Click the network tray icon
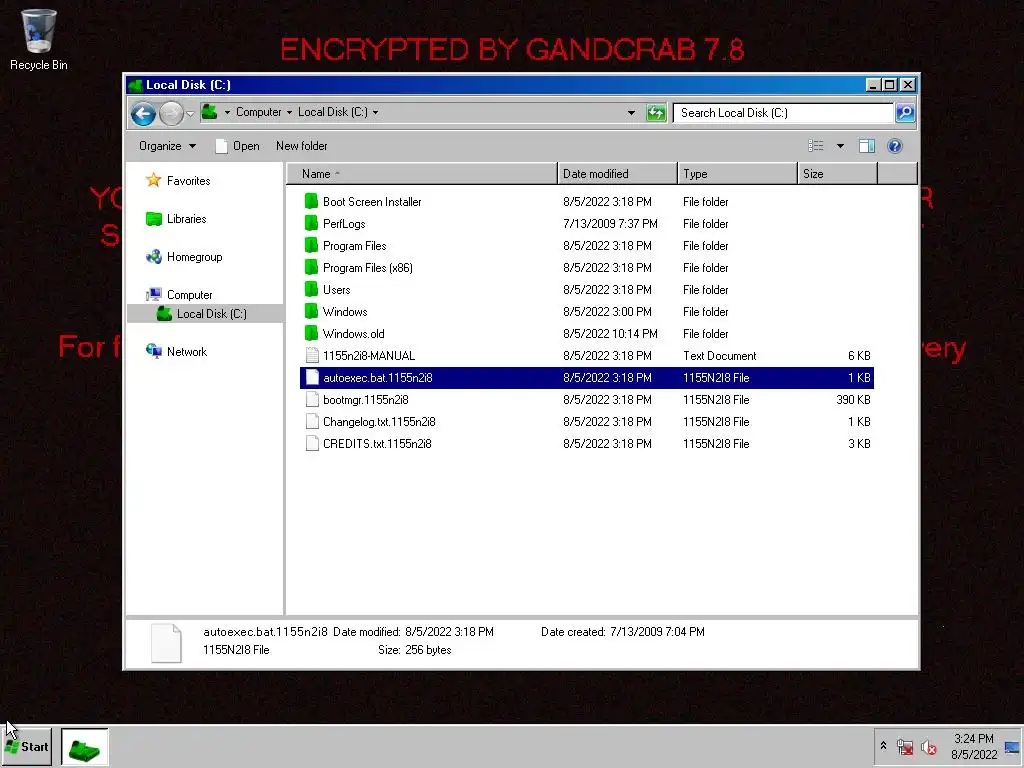This screenshot has width=1024, height=768. click(x=904, y=746)
